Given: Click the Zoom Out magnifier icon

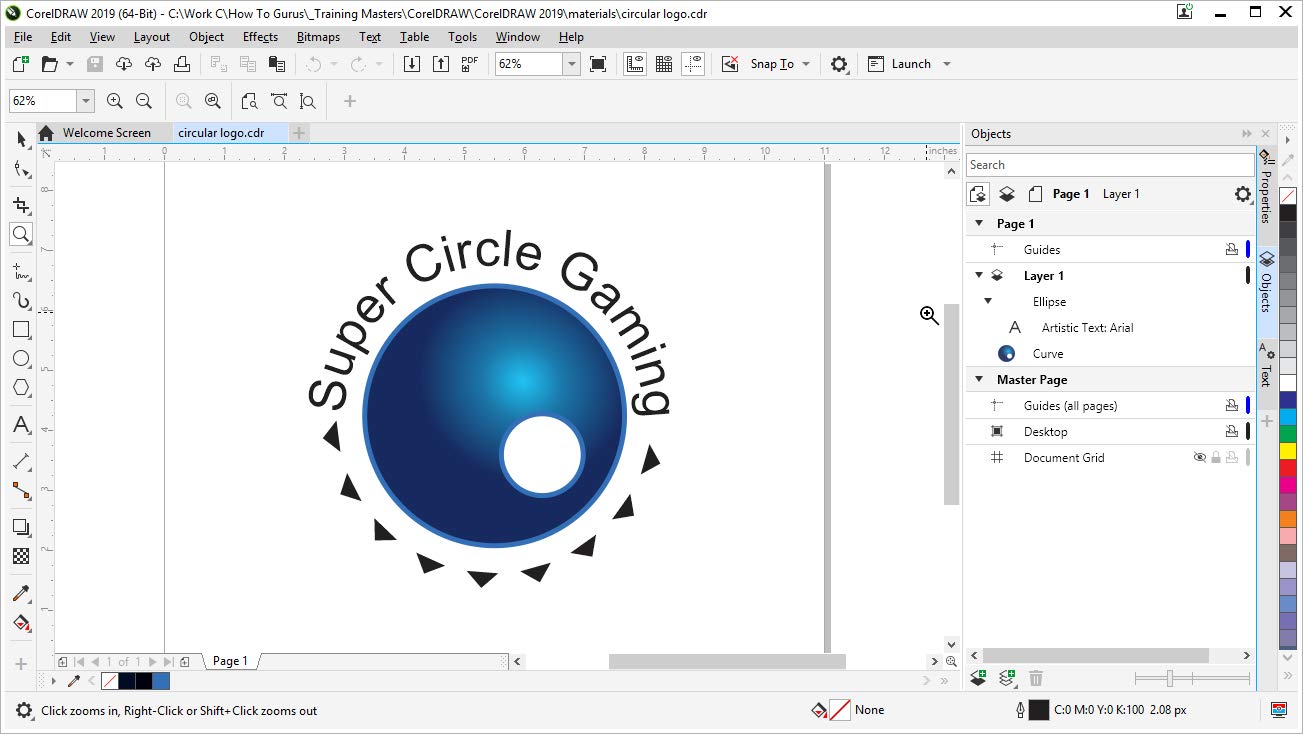Looking at the screenshot, I should pos(144,101).
